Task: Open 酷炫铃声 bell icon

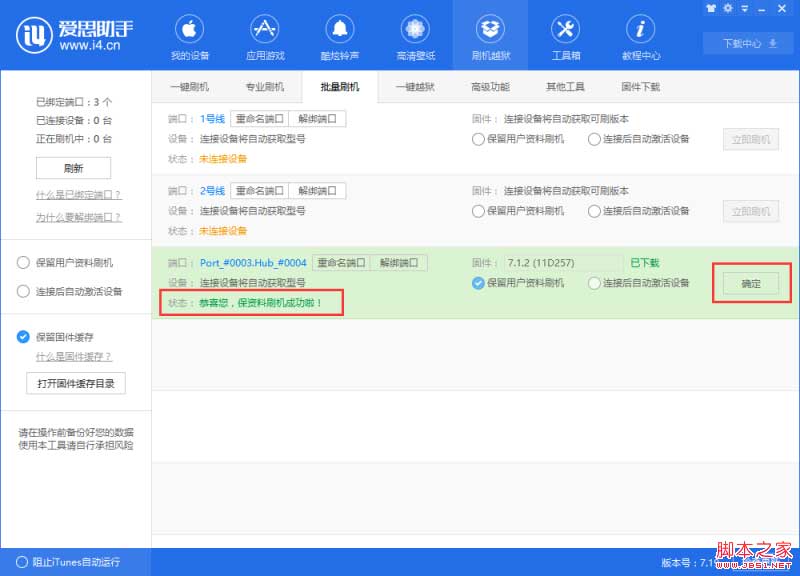Action: coord(340,29)
